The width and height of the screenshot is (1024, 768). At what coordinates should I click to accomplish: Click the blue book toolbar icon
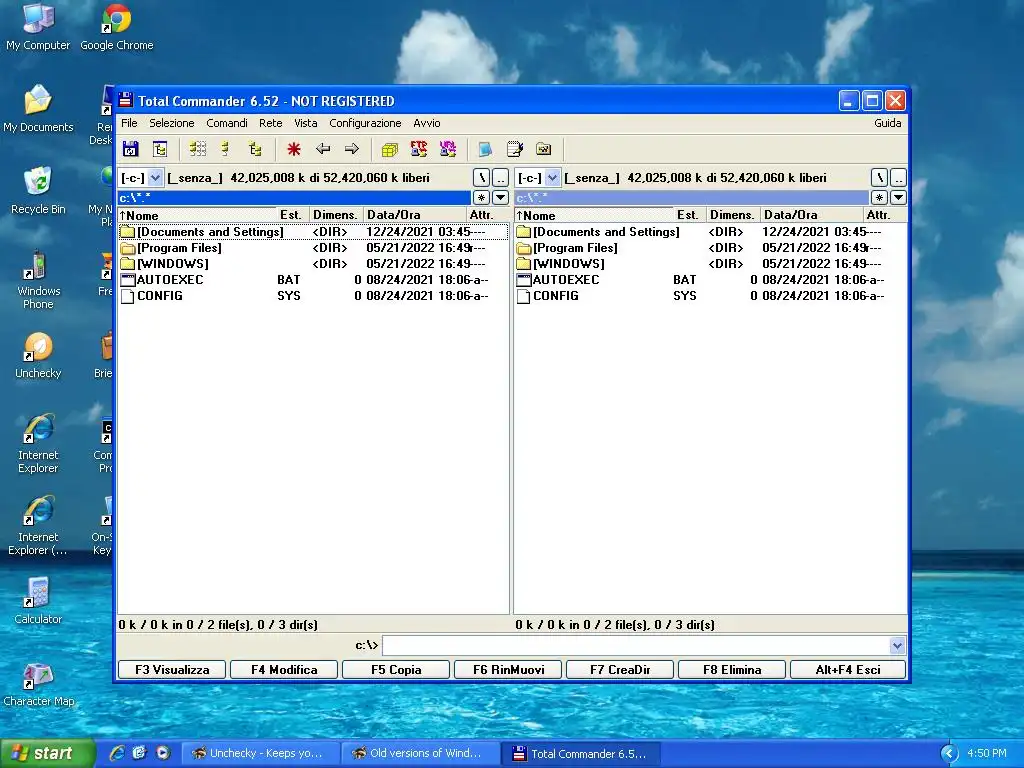click(x=485, y=149)
